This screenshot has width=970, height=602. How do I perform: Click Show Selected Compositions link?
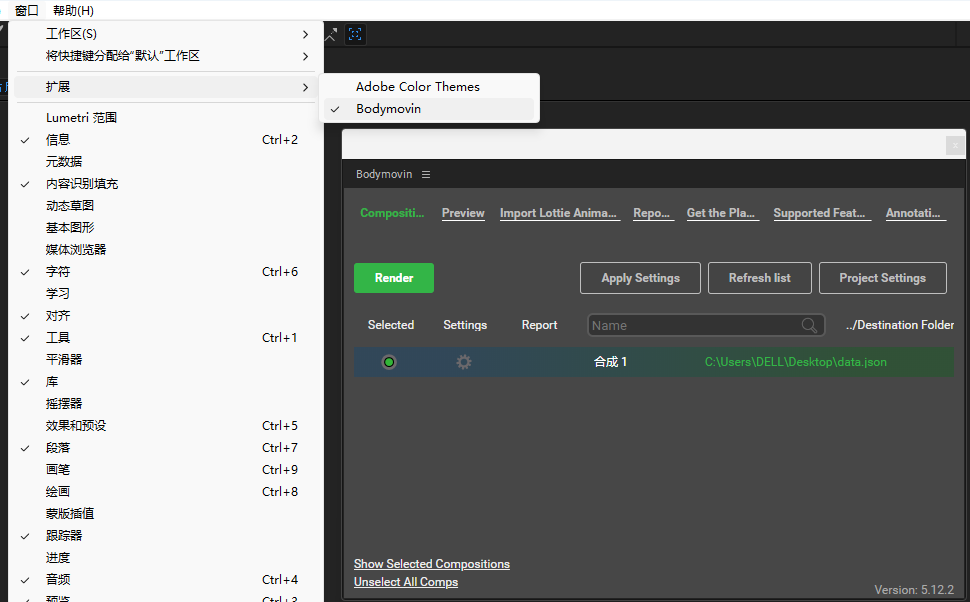(432, 564)
